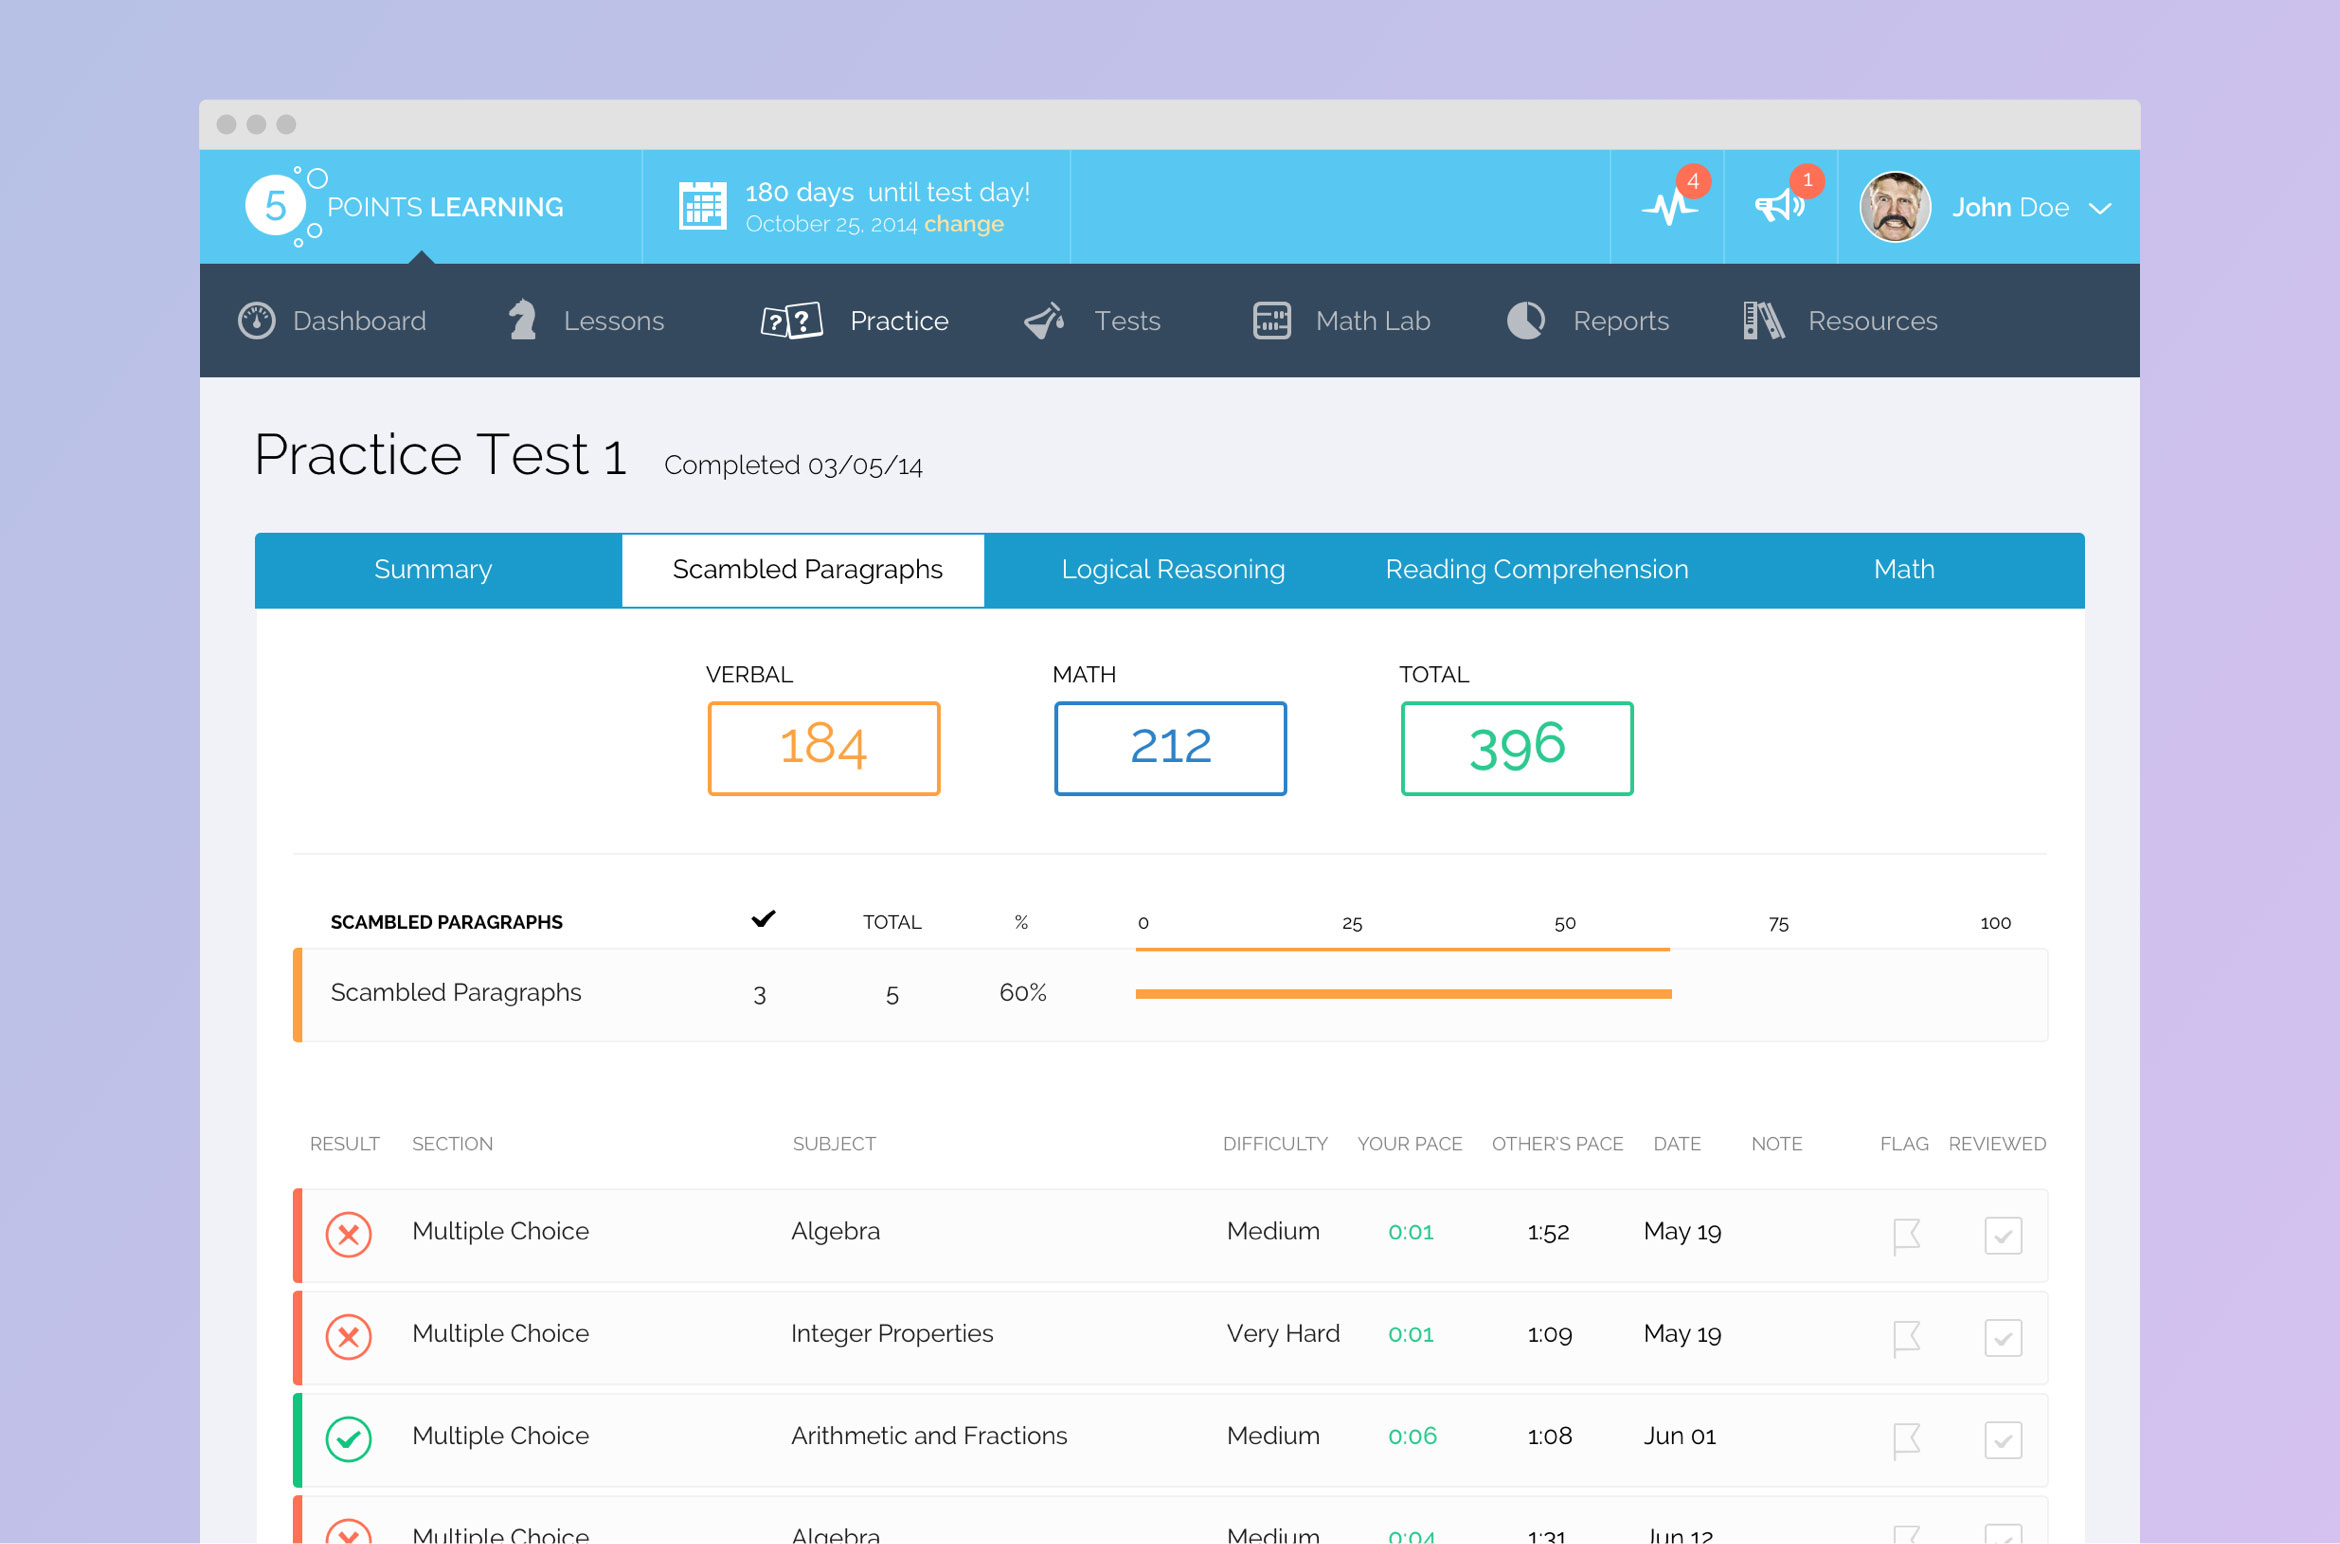Click the Lessons chess knight icon
Viewport: 2340px width, 1544px height.
coord(522,321)
